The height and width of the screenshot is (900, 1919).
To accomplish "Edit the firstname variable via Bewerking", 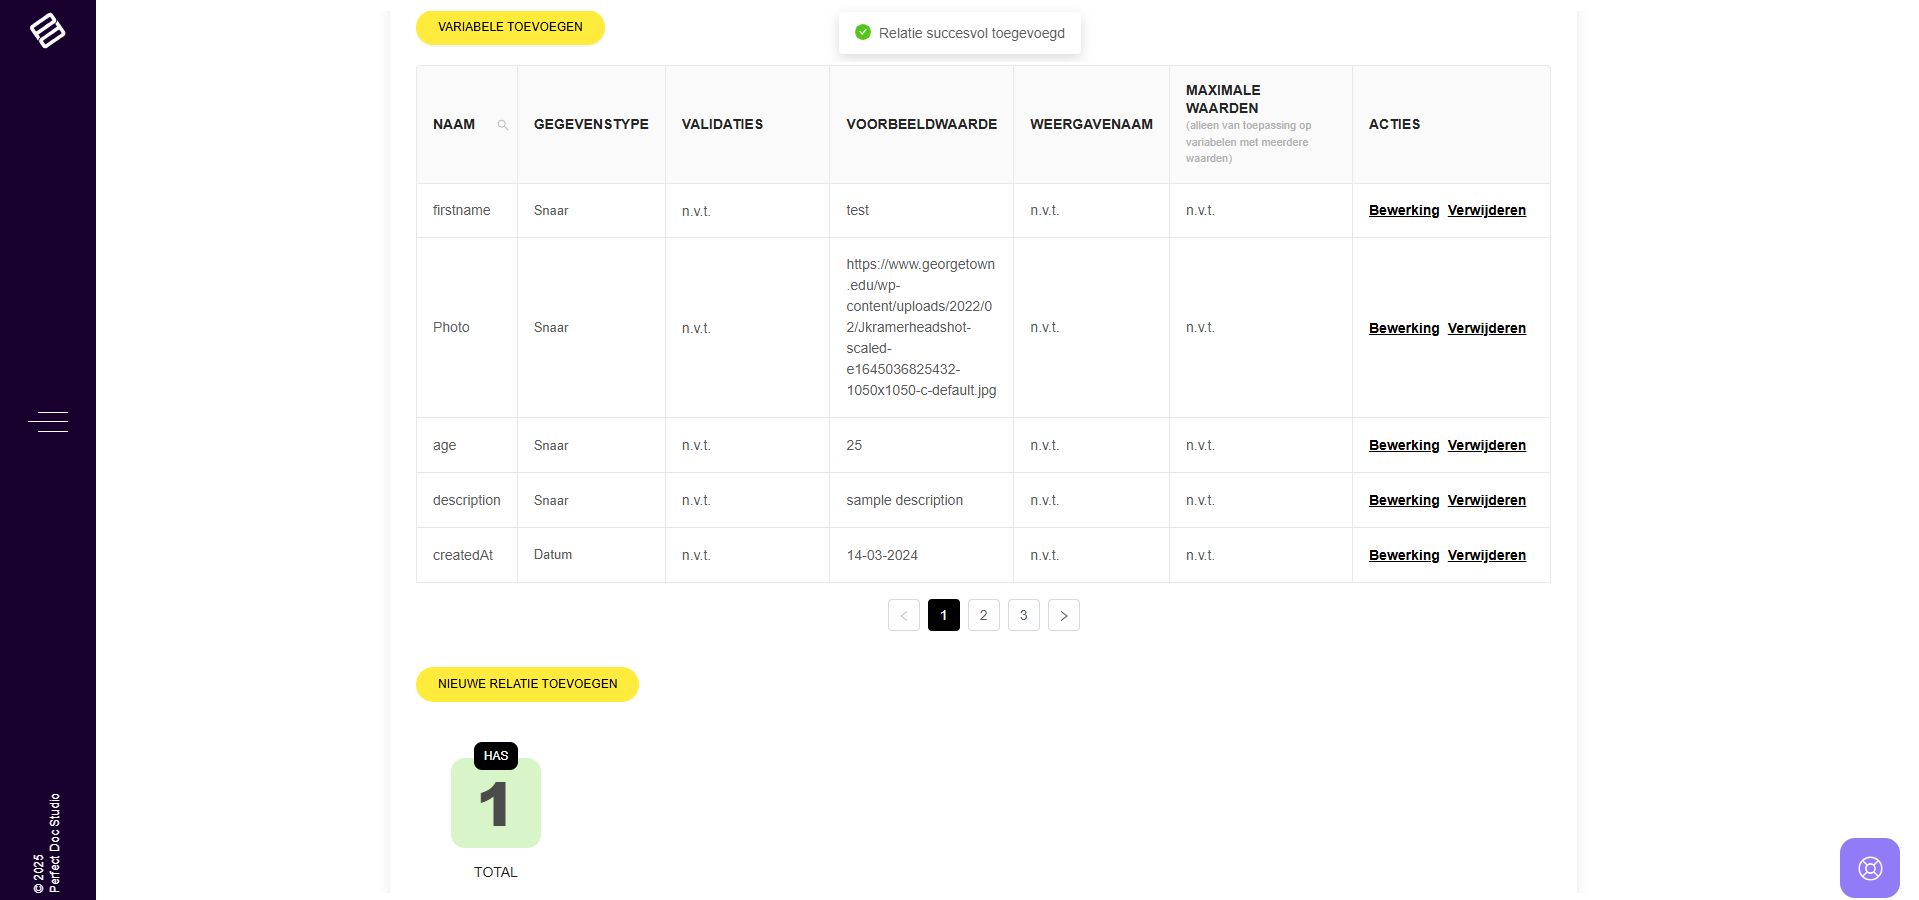I will point(1403,210).
